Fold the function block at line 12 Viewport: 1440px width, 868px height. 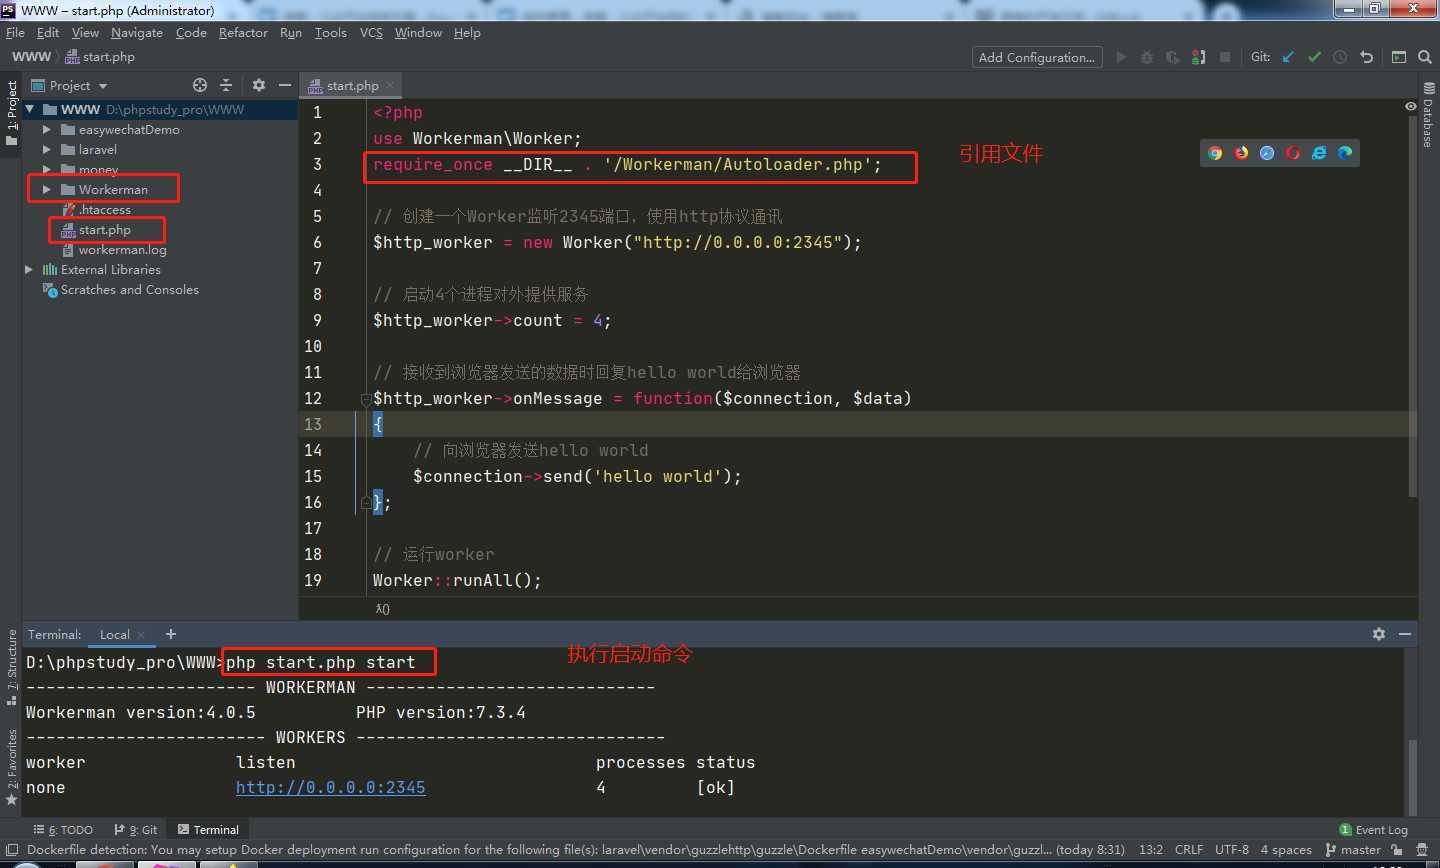tap(366, 399)
